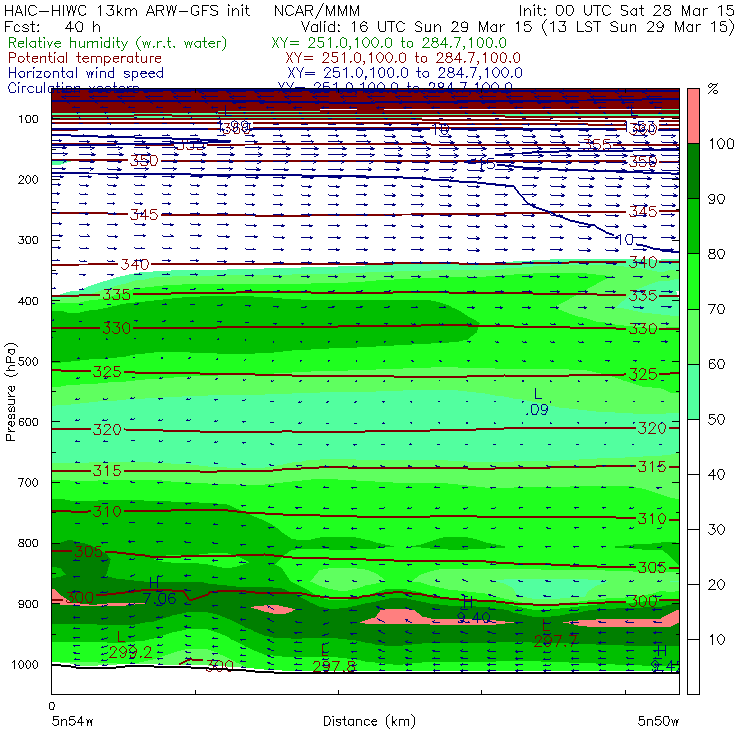Click the red "L 297.8" temperature minimum marker
This screenshot has height=740, width=740.
pos(334,658)
